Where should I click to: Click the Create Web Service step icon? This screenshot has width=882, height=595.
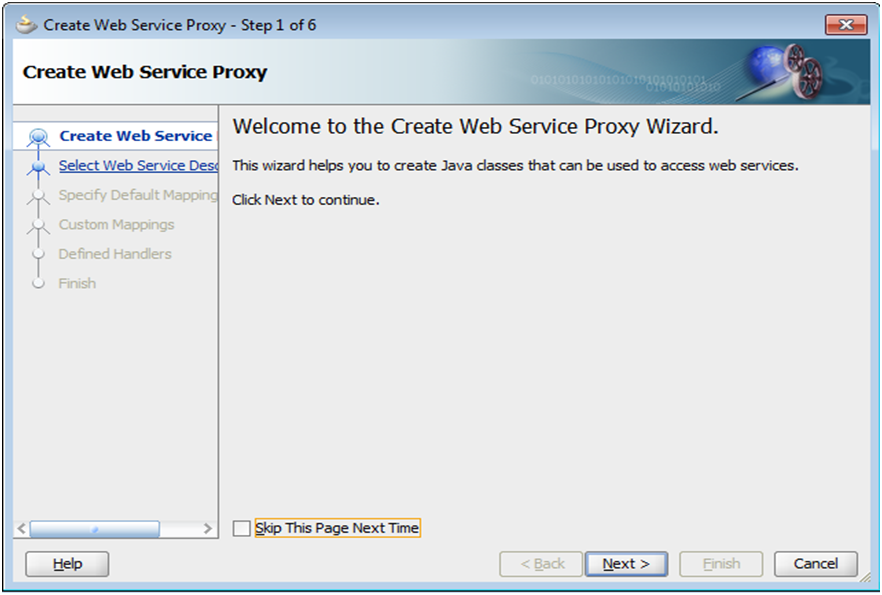(x=39, y=137)
